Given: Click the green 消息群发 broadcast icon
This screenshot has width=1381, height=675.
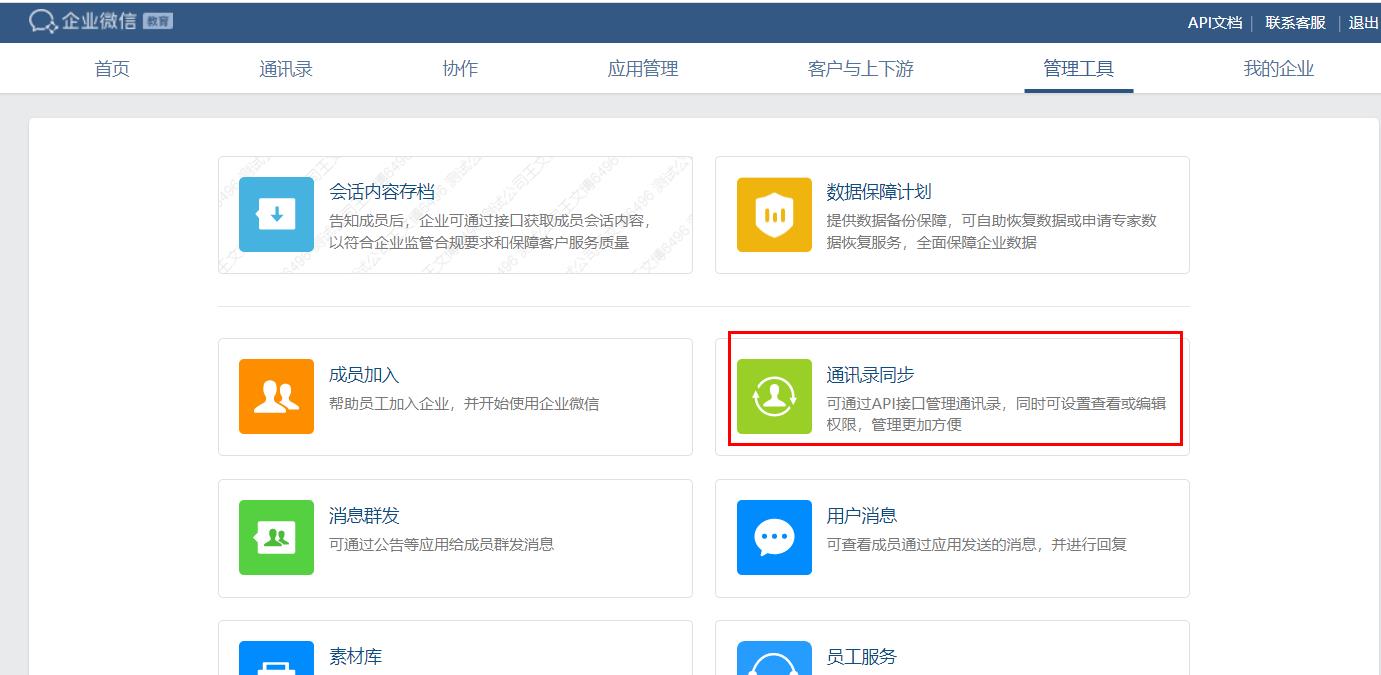Looking at the screenshot, I should pyautogui.click(x=276, y=537).
